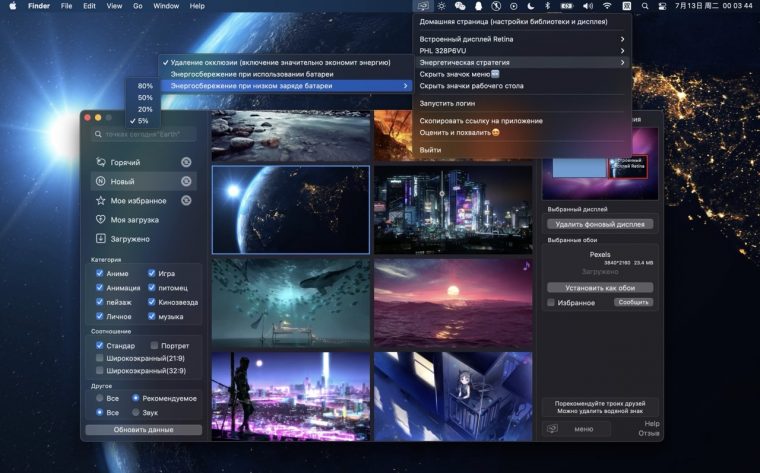This screenshot has height=473, width=760.
Task: Click the Обновить данные button
Action: pyautogui.click(x=143, y=430)
